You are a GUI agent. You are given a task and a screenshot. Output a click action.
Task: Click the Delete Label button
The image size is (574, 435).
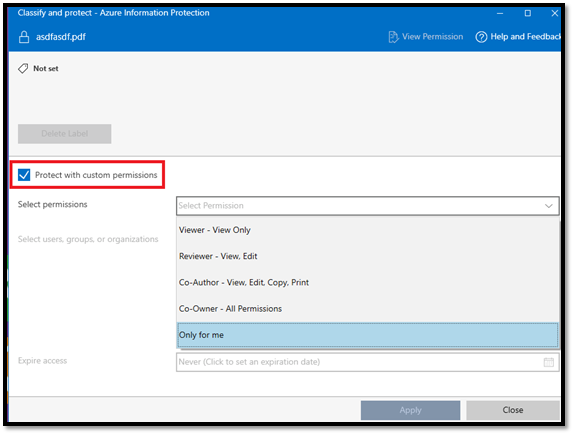pos(64,134)
